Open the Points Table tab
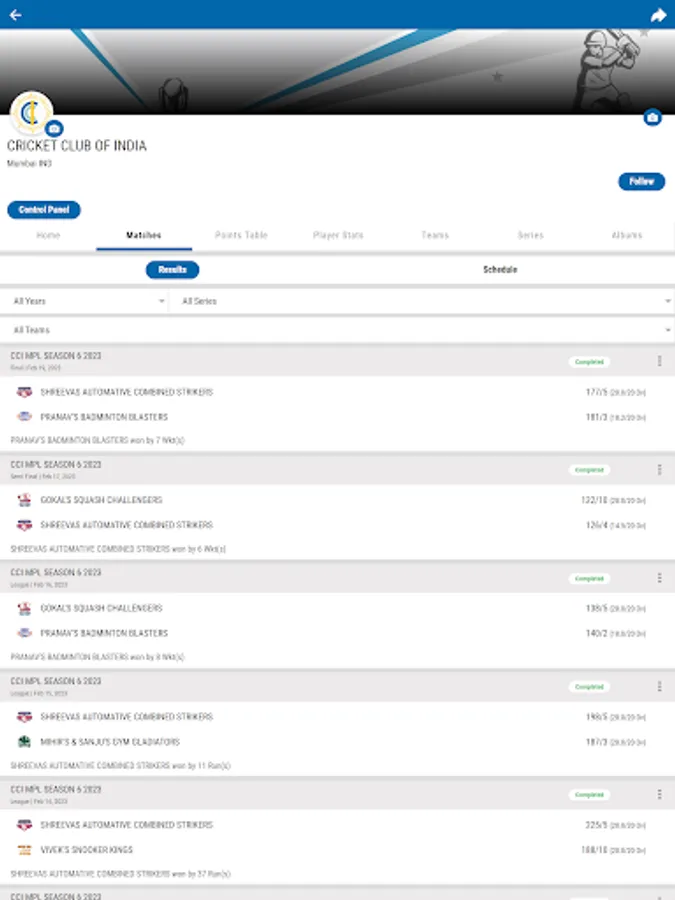Image resolution: width=675 pixels, height=900 pixels. click(241, 235)
